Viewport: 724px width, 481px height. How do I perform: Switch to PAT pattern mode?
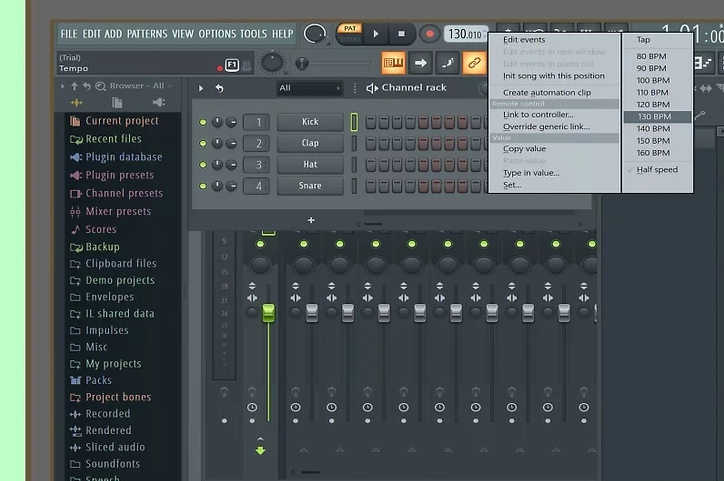pos(350,29)
